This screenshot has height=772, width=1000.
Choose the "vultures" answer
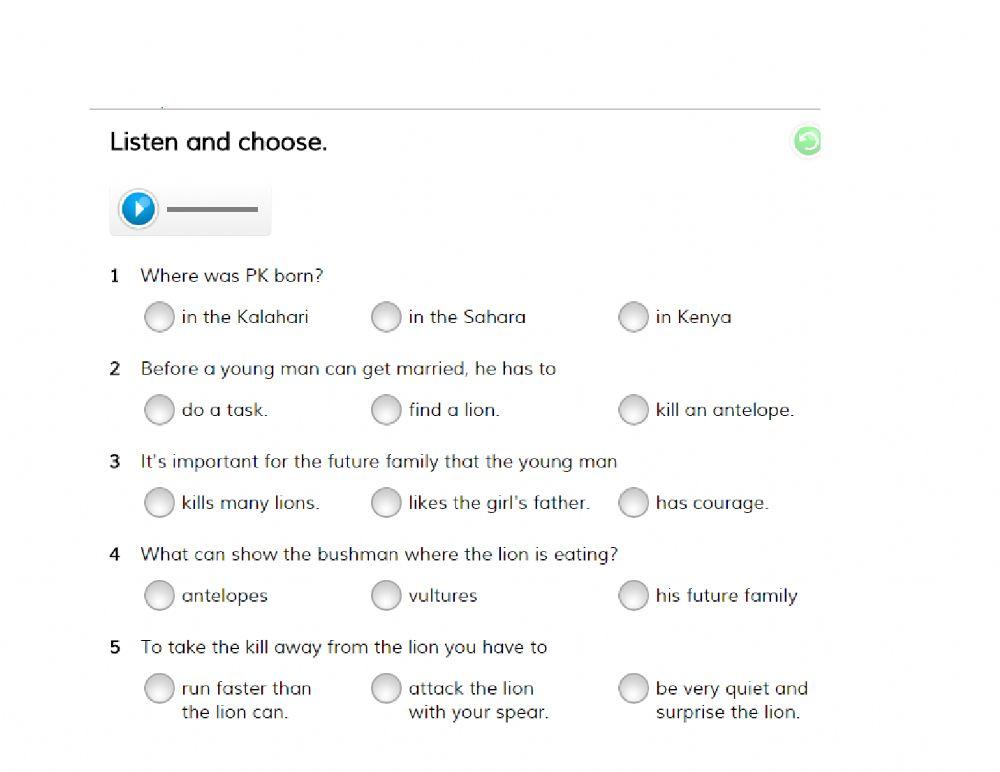pos(386,596)
